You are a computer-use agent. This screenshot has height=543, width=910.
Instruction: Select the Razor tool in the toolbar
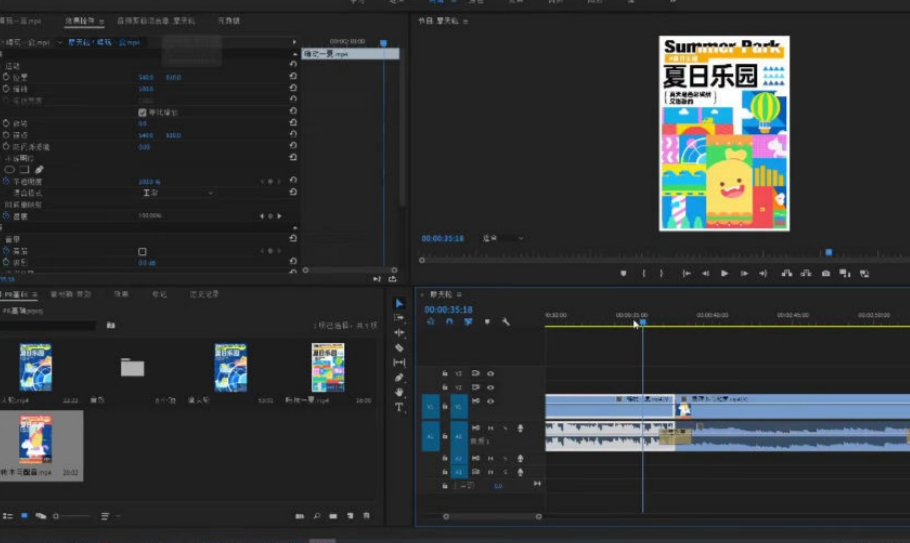pos(399,347)
